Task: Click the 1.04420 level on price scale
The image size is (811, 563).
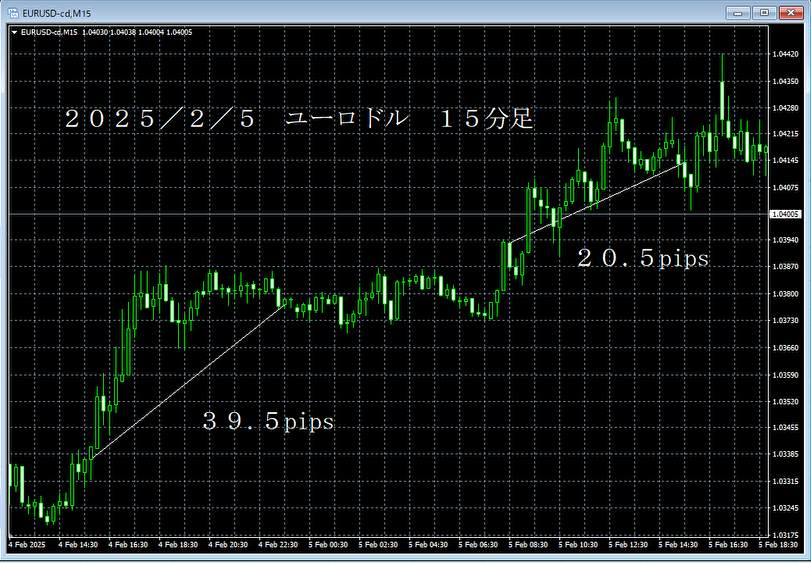Action: (786, 55)
